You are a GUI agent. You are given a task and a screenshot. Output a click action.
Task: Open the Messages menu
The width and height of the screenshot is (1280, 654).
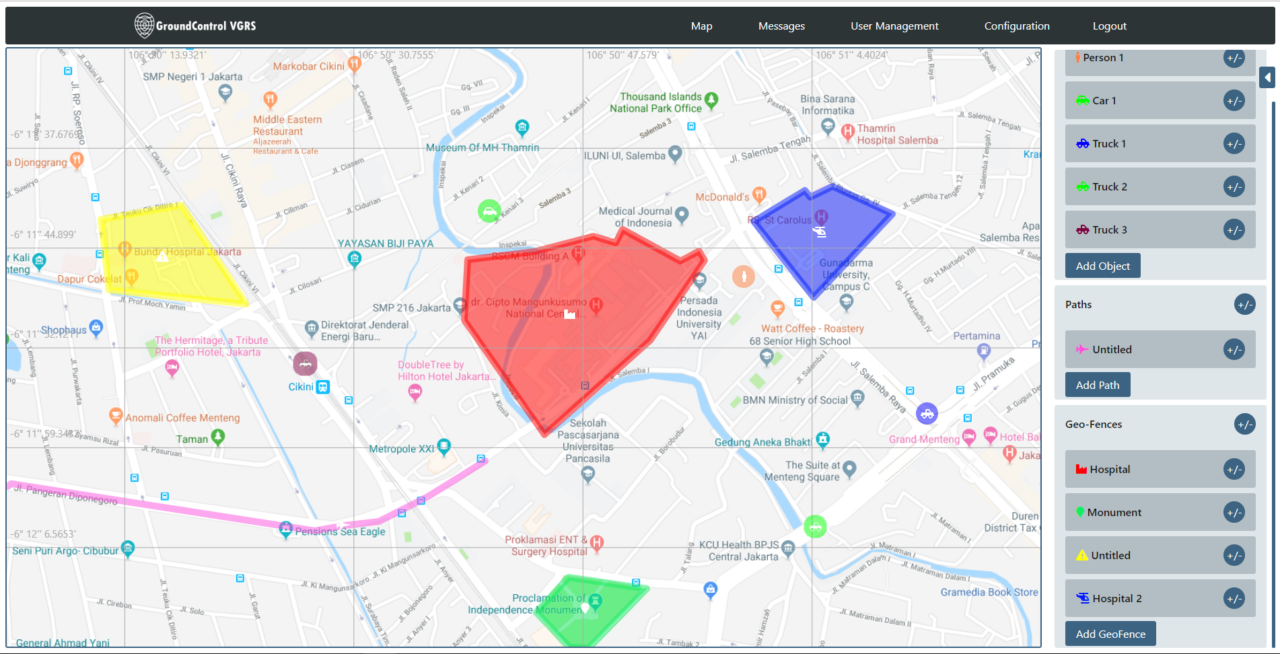tap(781, 26)
